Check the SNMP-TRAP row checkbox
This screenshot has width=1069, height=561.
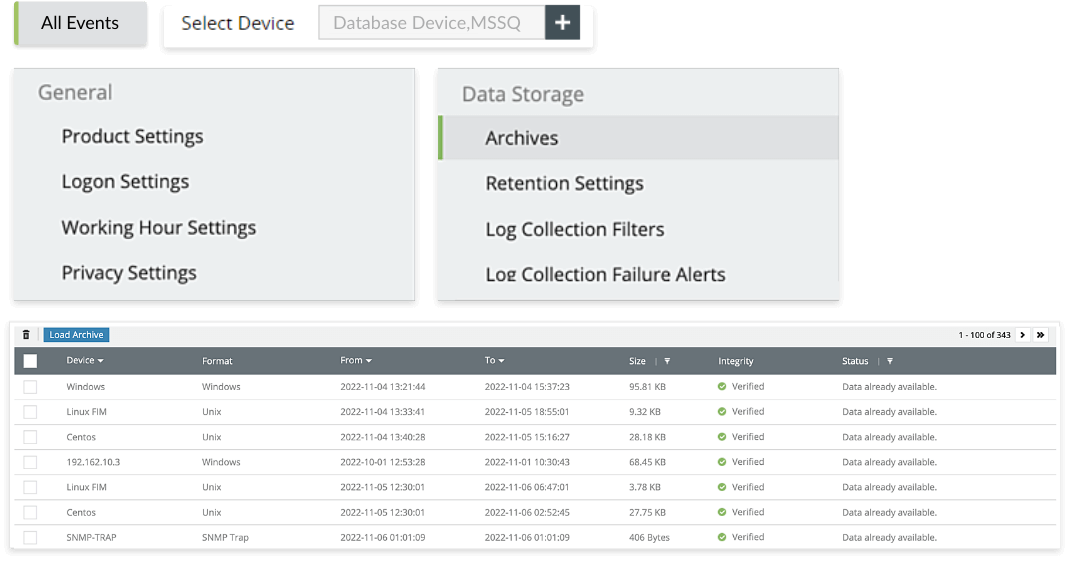point(30,538)
